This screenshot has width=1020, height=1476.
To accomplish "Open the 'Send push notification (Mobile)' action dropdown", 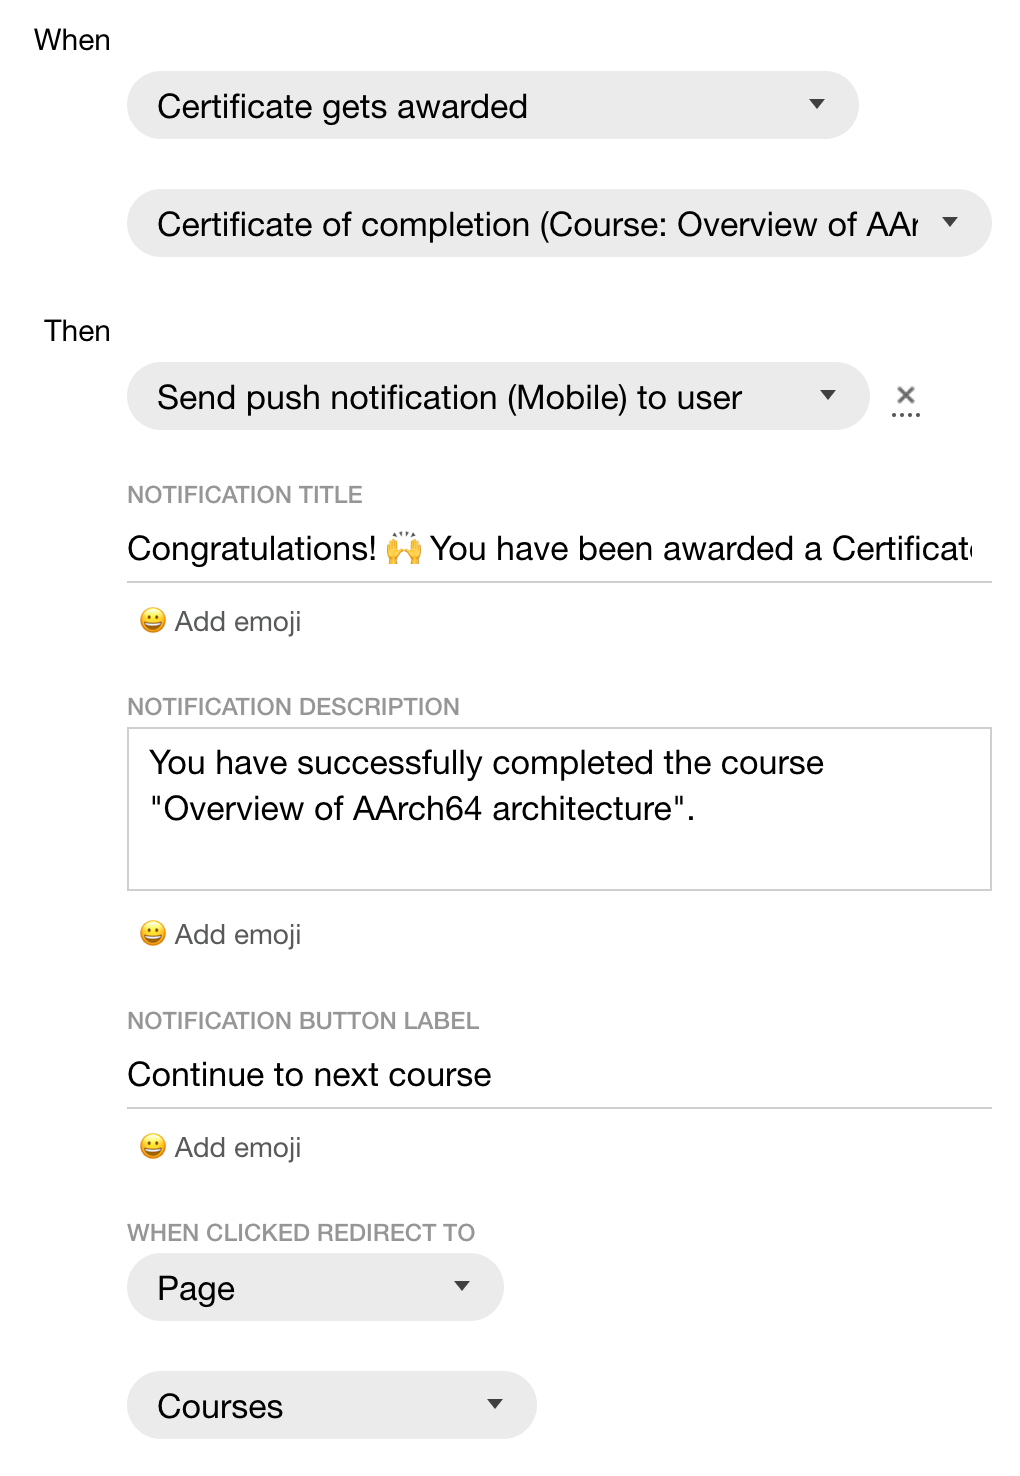I will click(x=480, y=397).
